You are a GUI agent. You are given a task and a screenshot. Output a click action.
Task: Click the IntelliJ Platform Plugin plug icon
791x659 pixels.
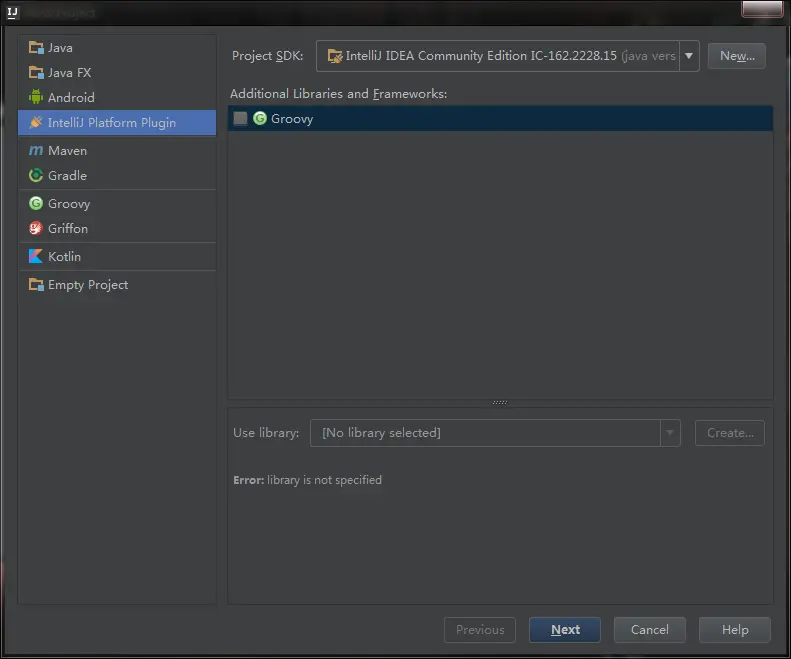(36, 123)
